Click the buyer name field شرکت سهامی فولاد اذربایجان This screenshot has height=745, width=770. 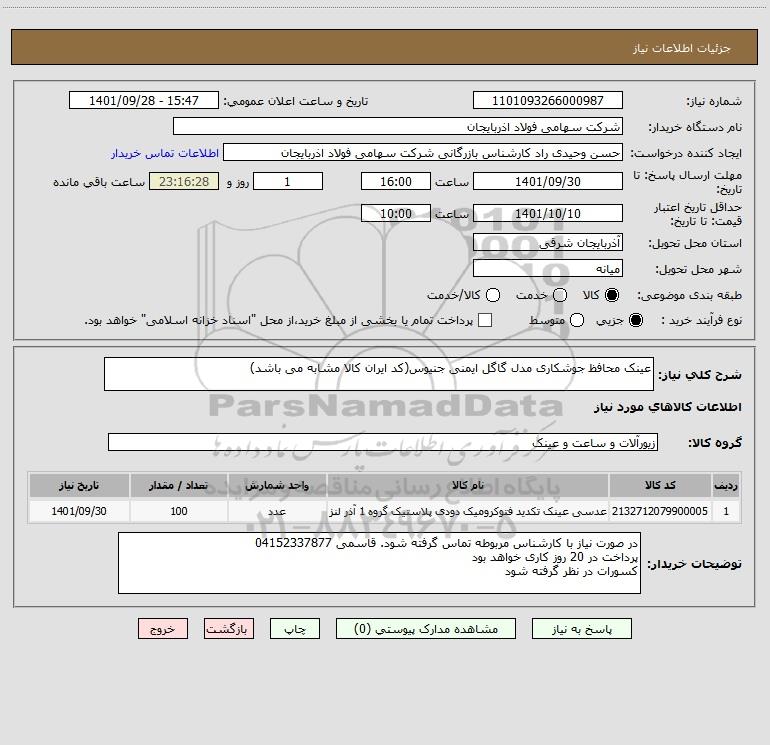[x=398, y=126]
